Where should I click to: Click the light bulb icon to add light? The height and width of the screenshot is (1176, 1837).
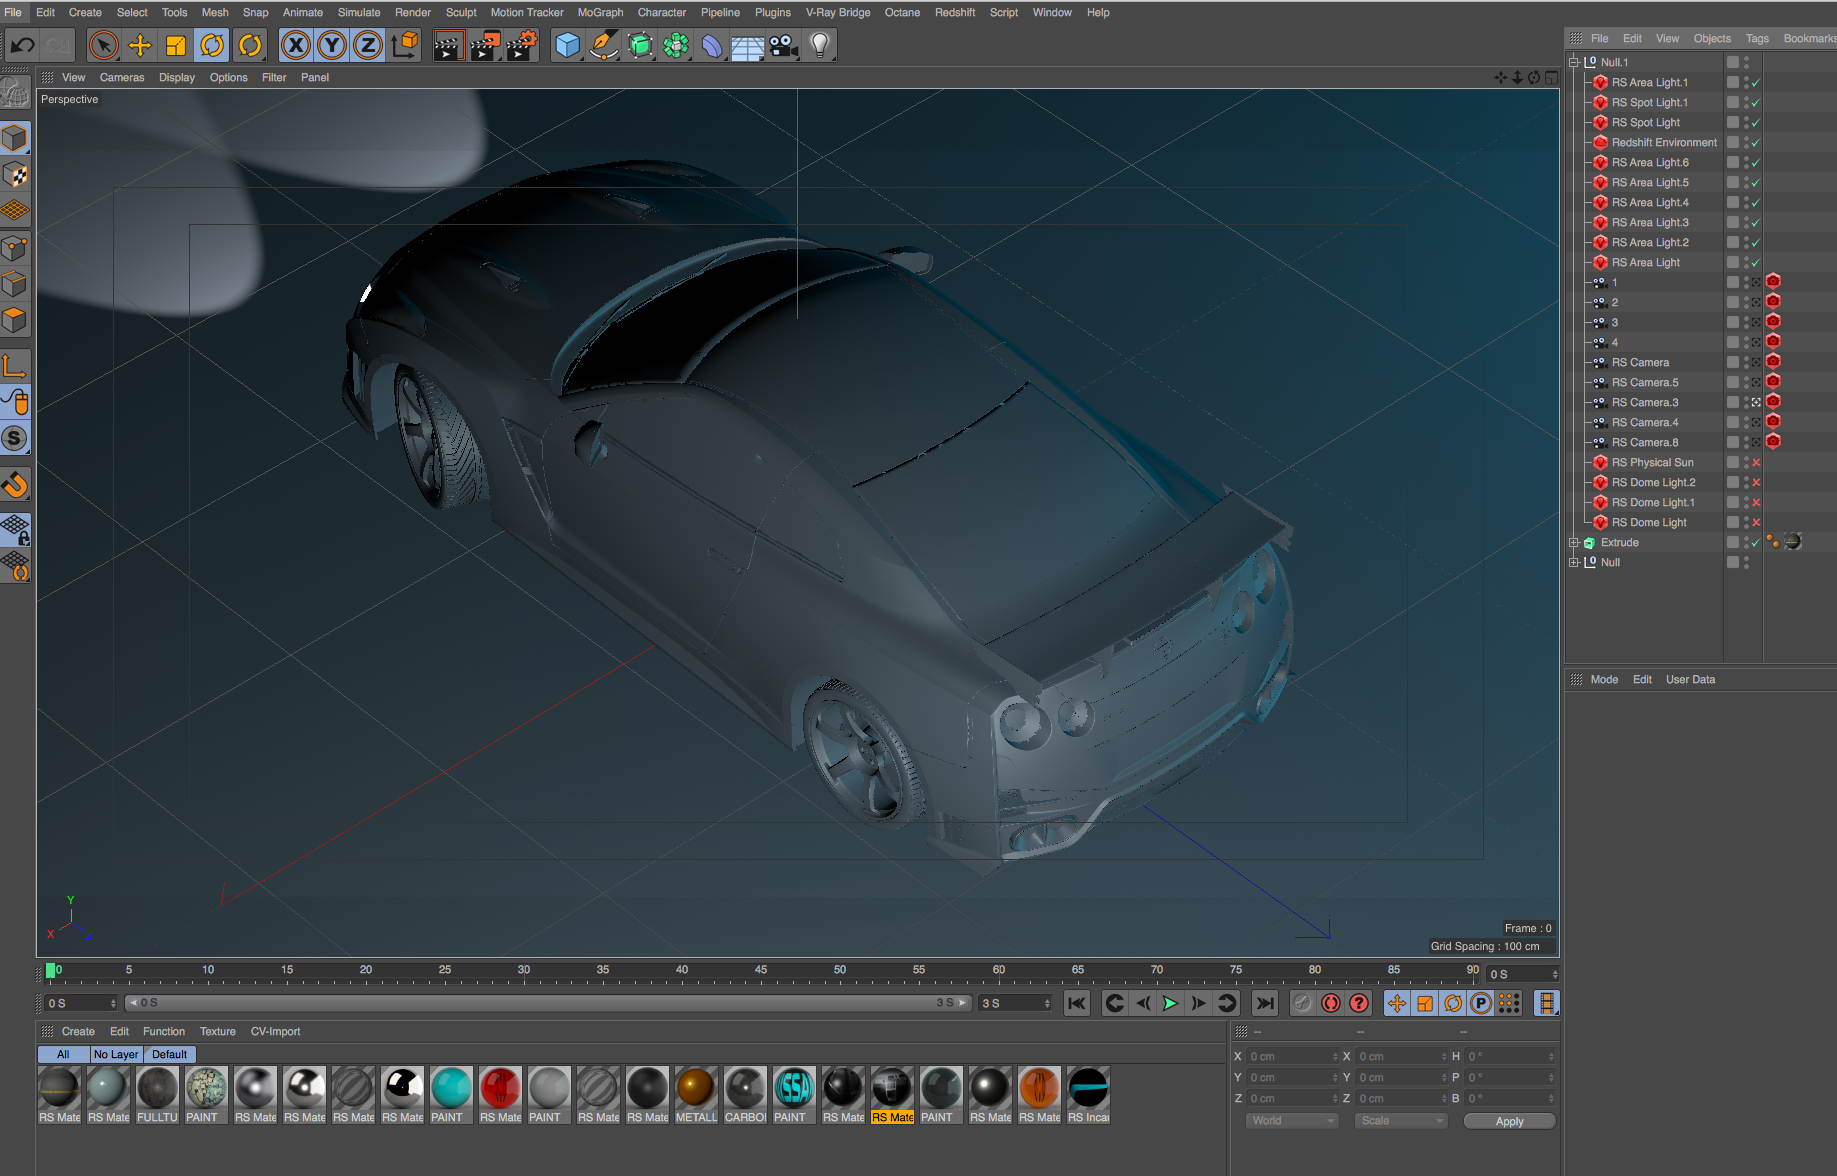[820, 45]
